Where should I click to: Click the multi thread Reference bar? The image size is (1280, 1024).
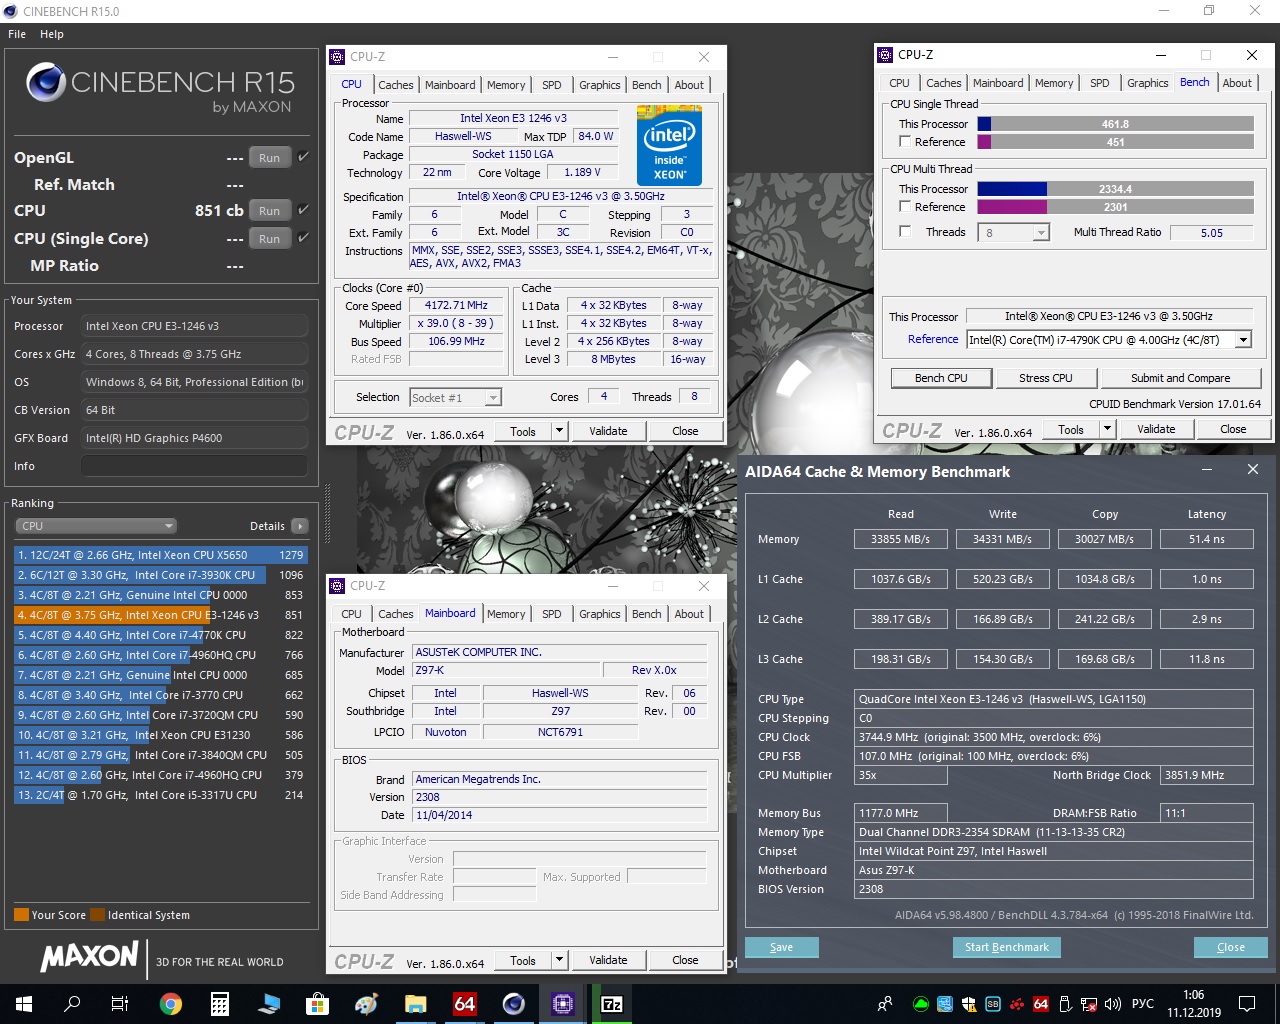(x=1116, y=207)
